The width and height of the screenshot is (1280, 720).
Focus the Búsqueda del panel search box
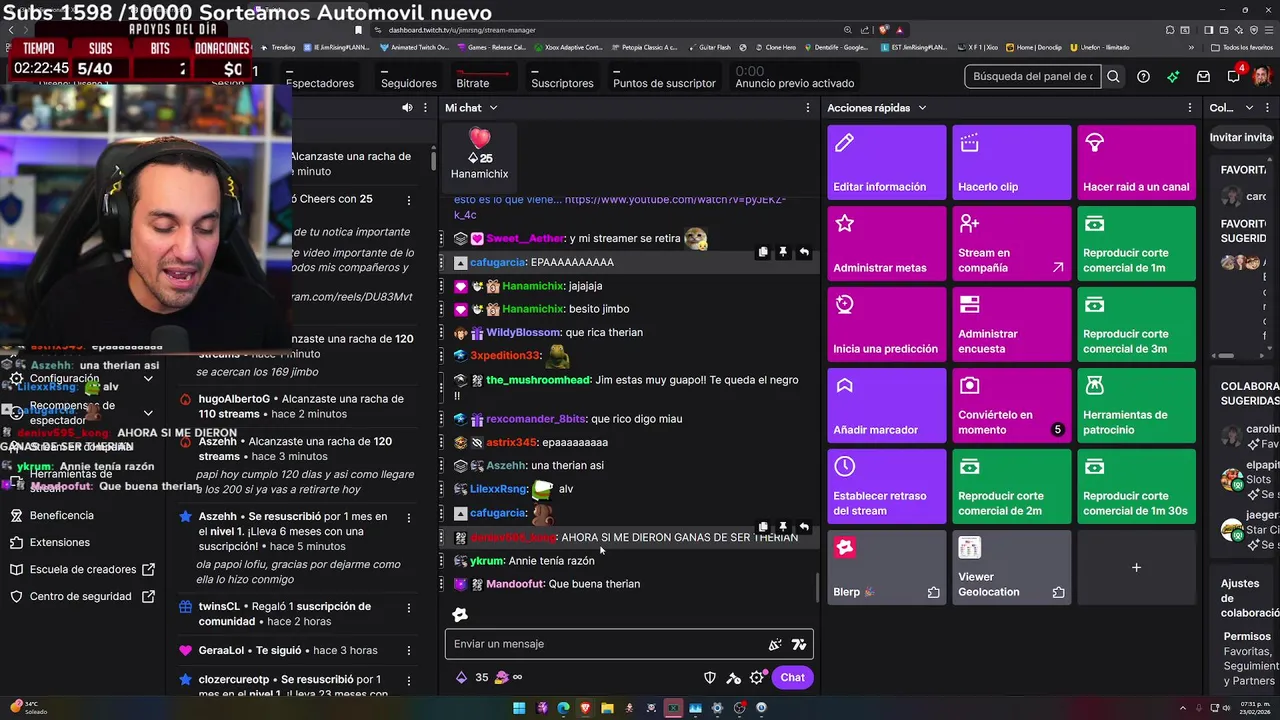[x=1032, y=76]
